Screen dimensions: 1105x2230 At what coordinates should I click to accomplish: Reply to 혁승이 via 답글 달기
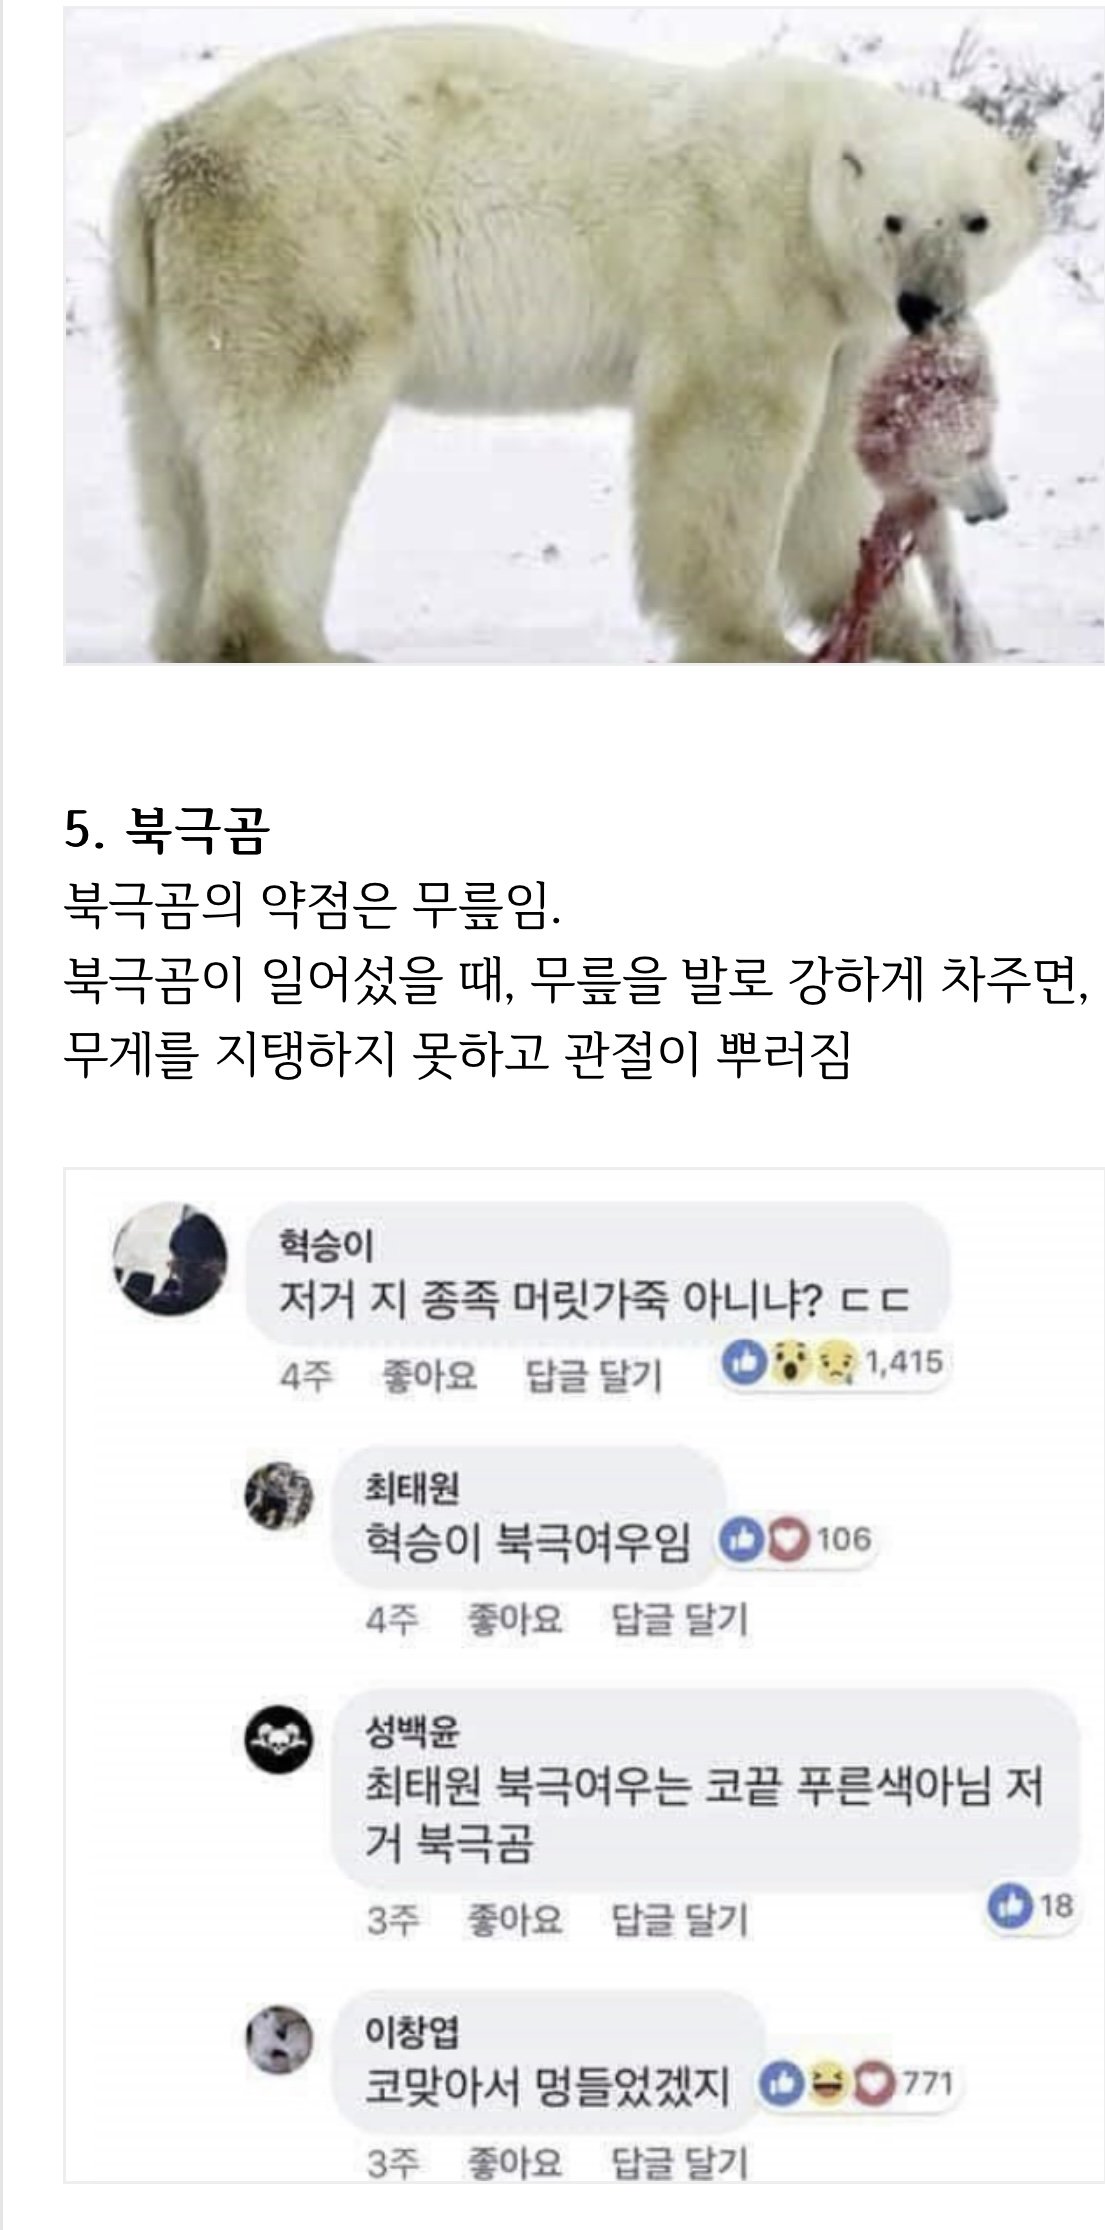[x=593, y=1377]
